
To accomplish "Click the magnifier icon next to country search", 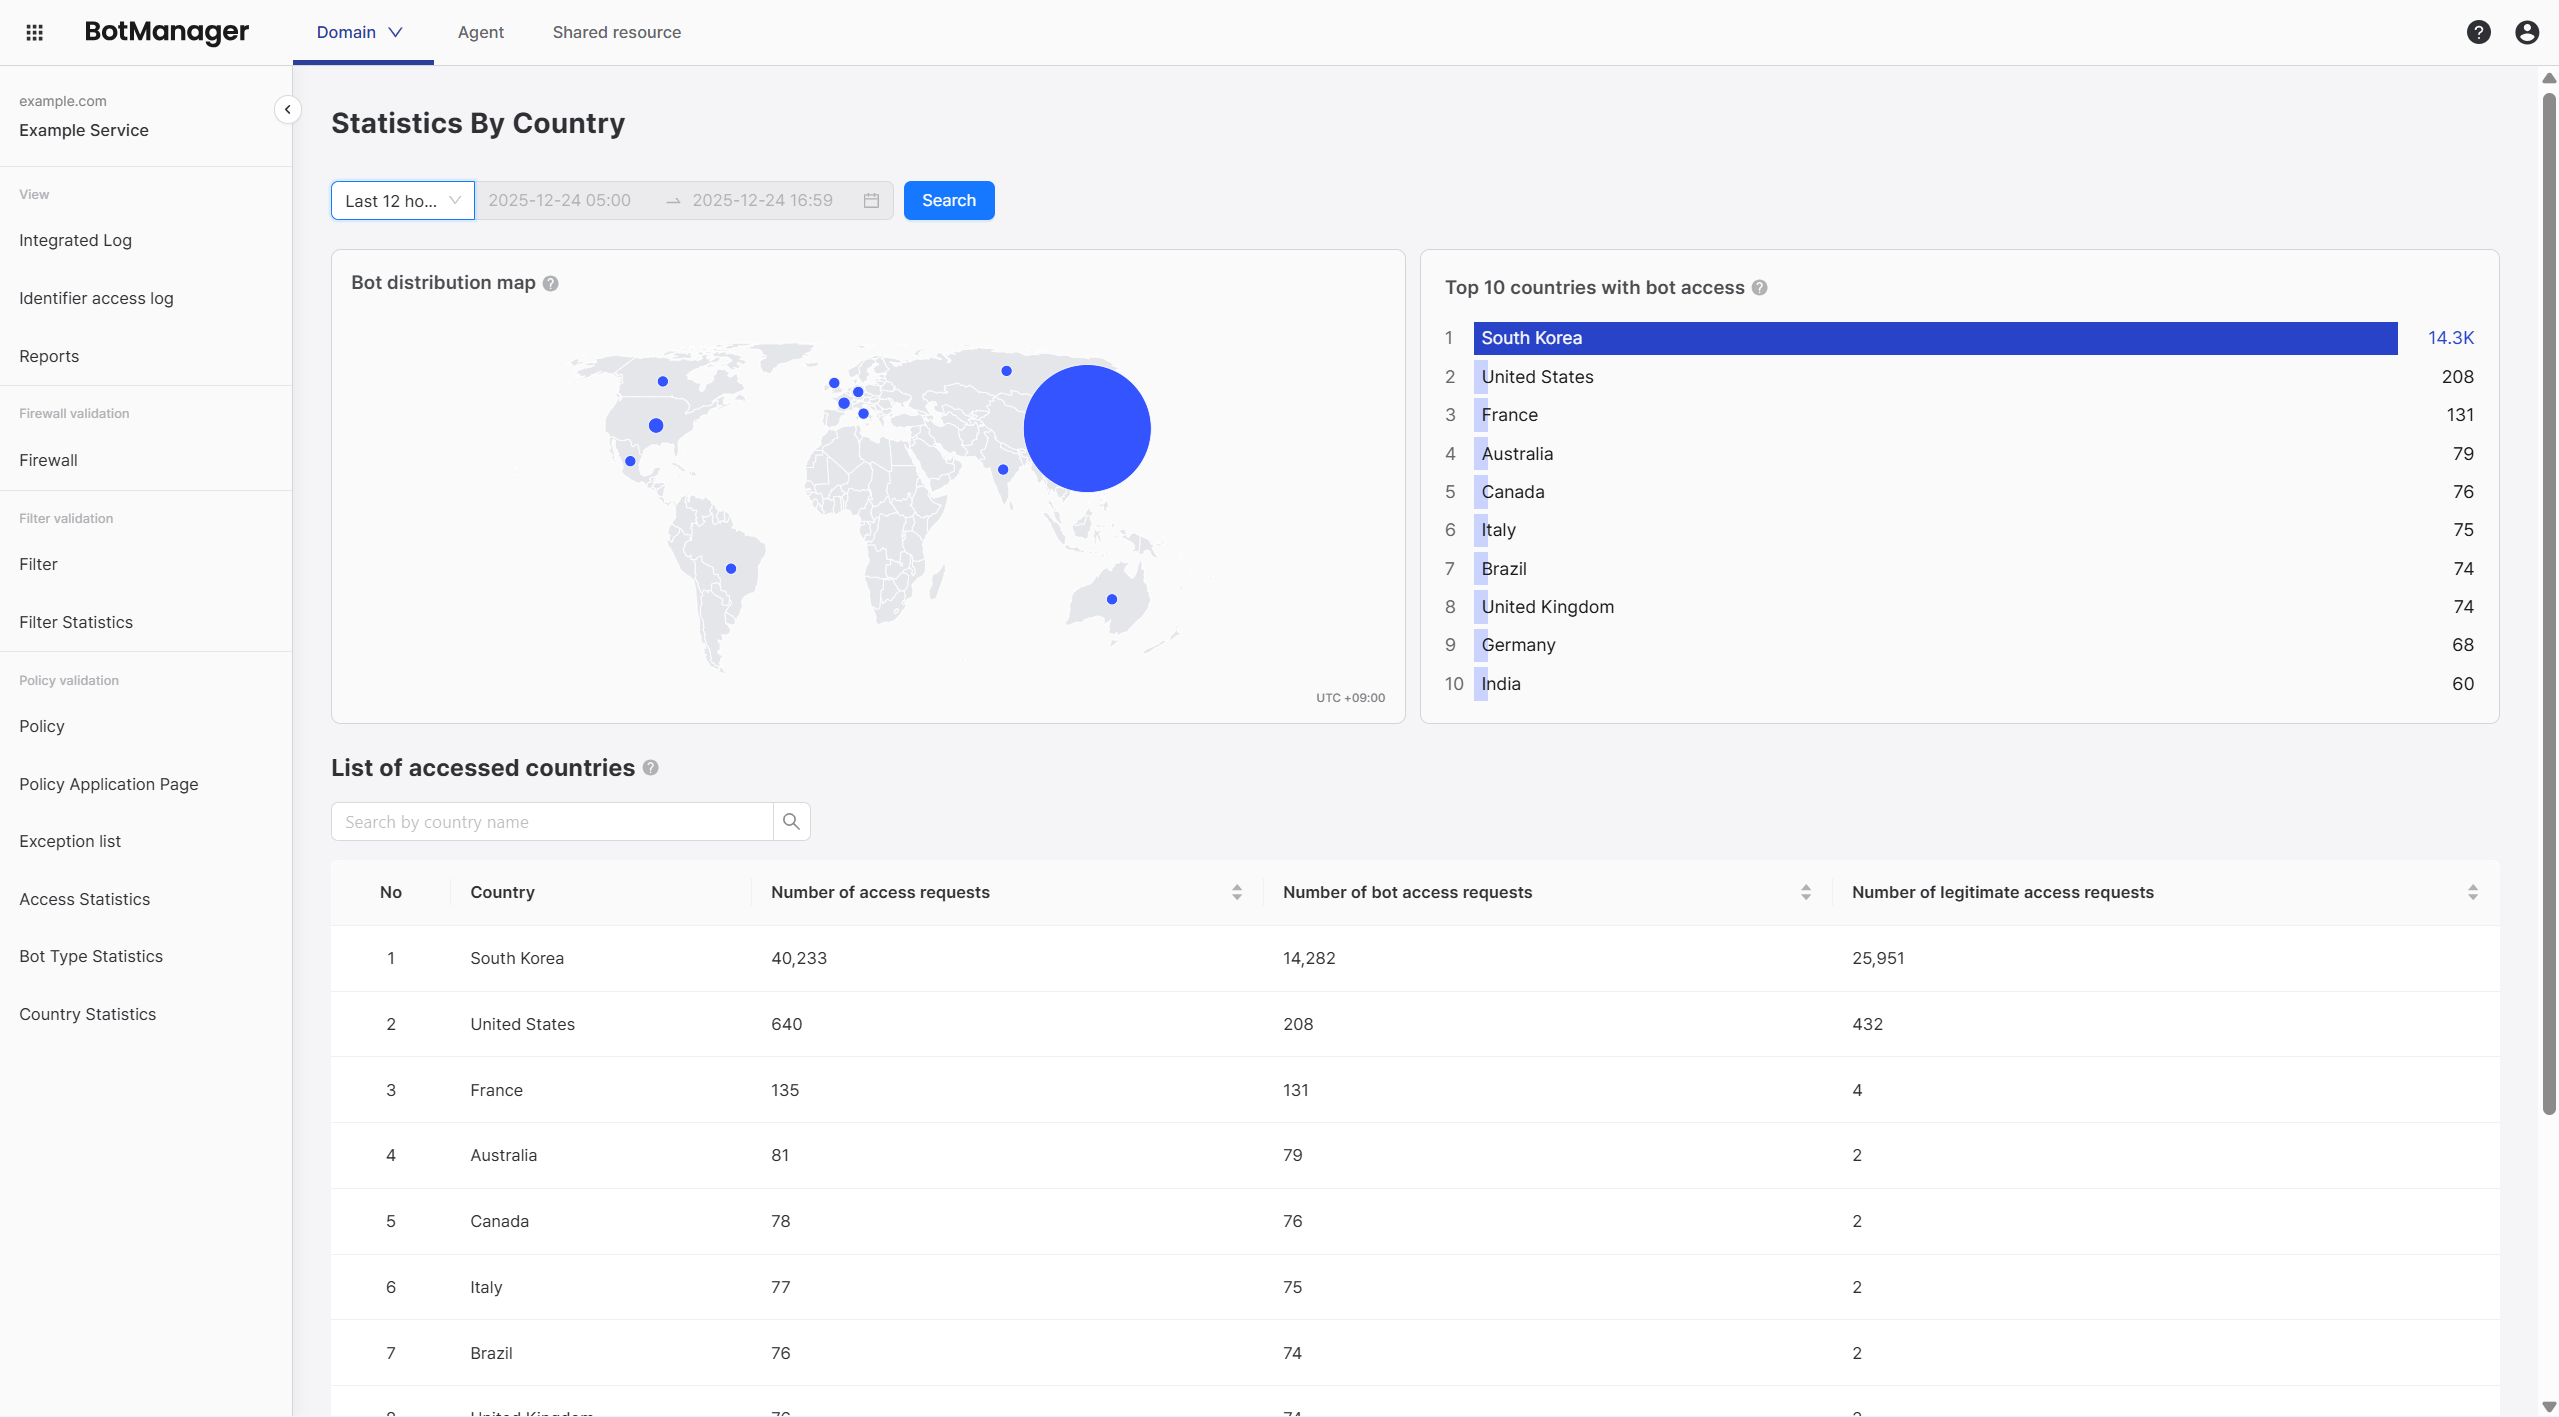I will [791, 820].
